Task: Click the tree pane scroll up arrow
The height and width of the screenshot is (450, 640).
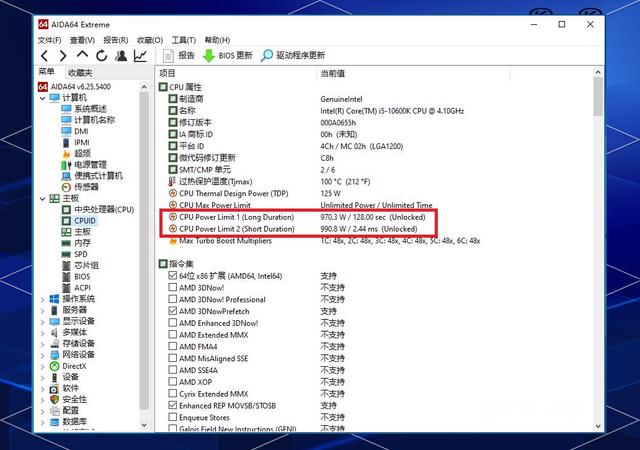Action: tap(144, 87)
